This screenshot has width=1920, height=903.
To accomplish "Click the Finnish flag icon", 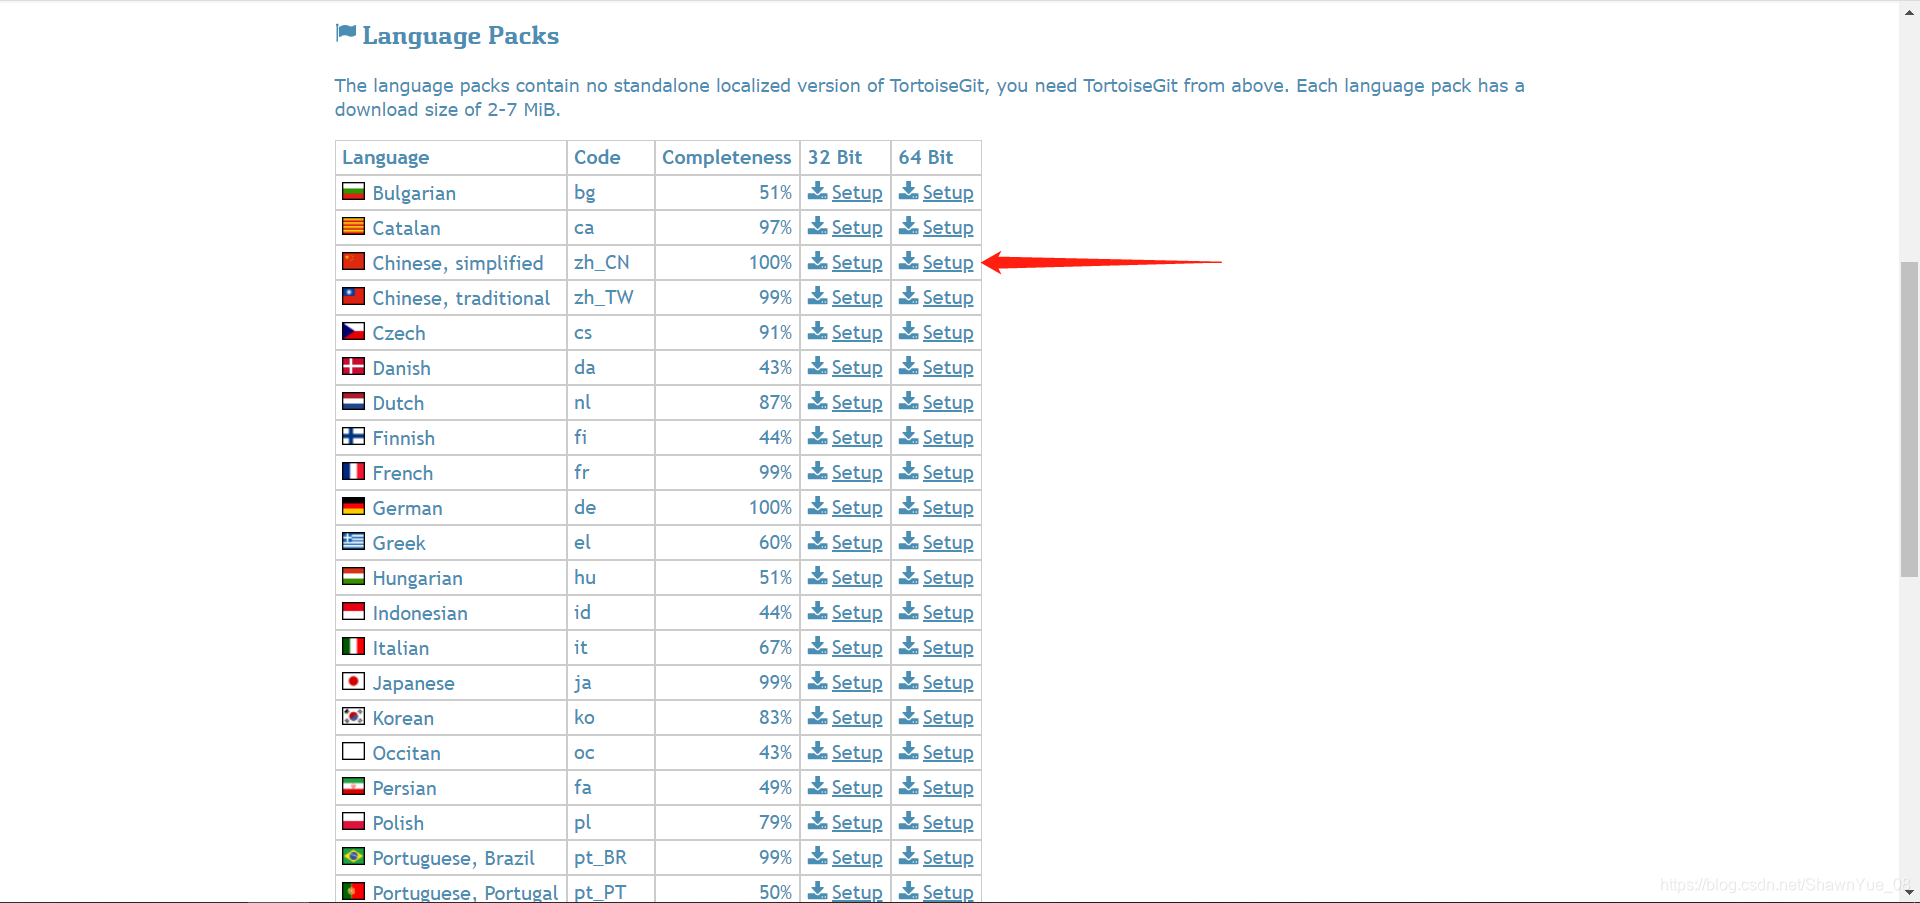I will (353, 436).
